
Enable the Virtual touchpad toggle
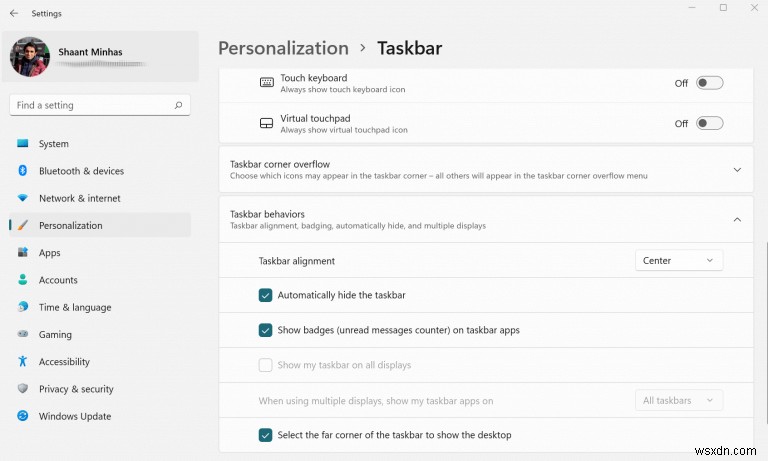coord(709,123)
